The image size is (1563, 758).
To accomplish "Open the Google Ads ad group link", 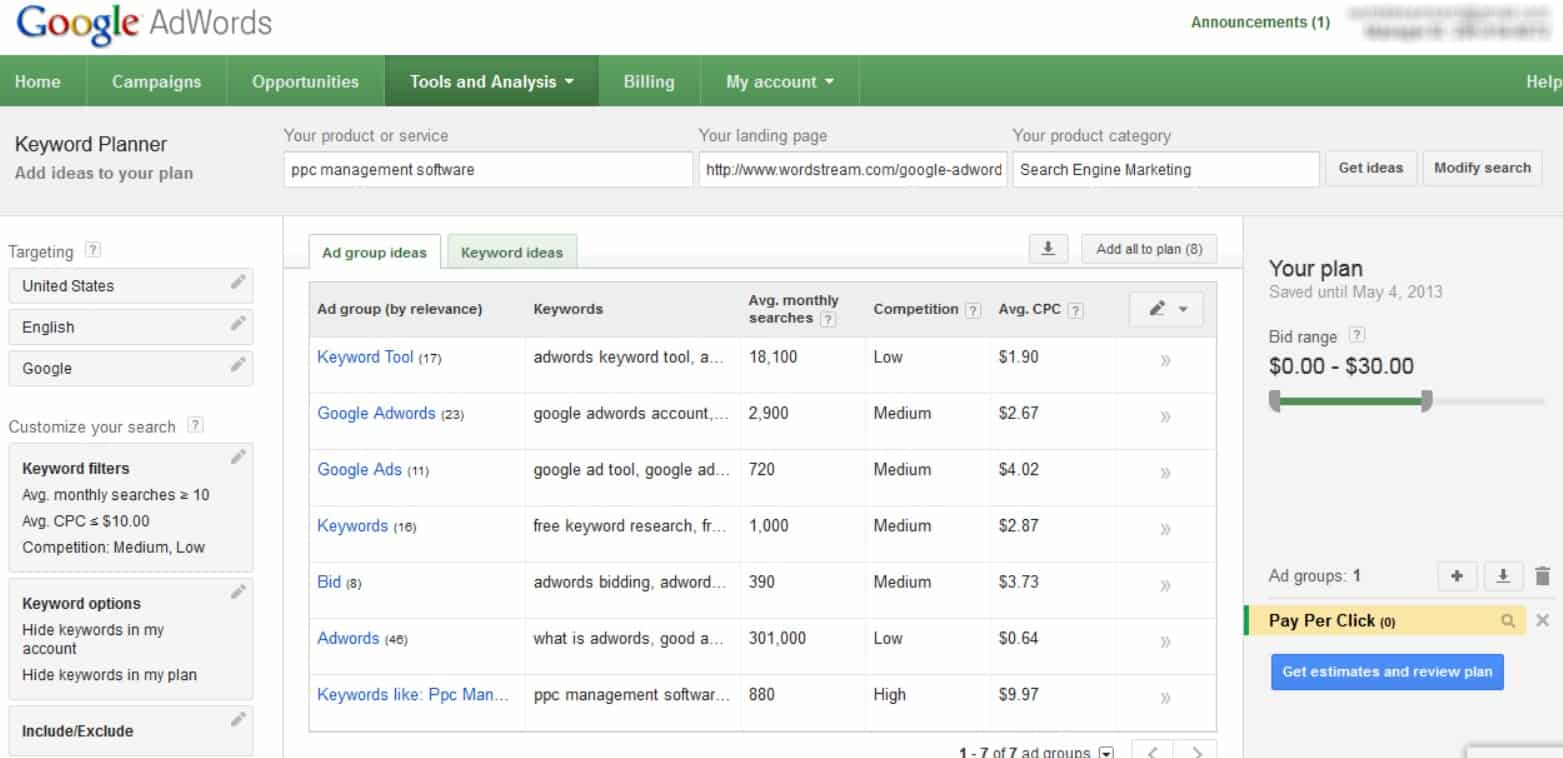I will click(x=359, y=469).
